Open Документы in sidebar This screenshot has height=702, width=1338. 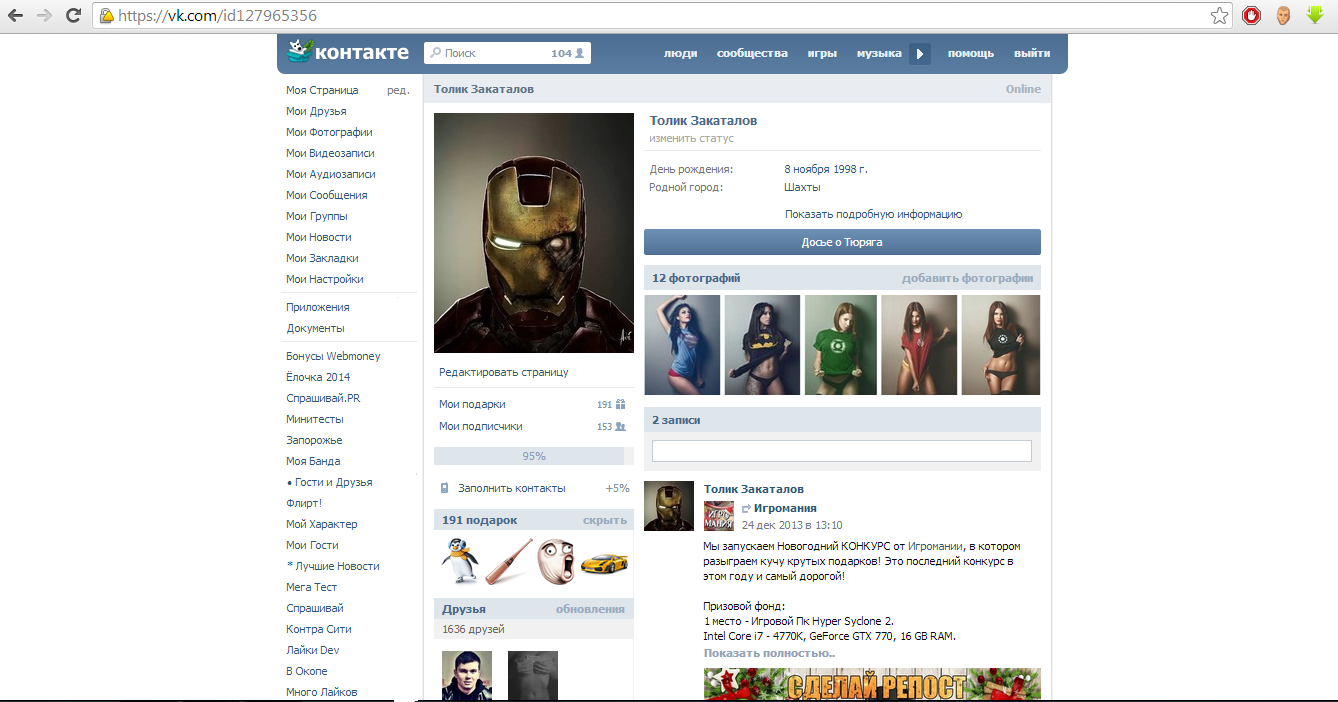(x=315, y=328)
